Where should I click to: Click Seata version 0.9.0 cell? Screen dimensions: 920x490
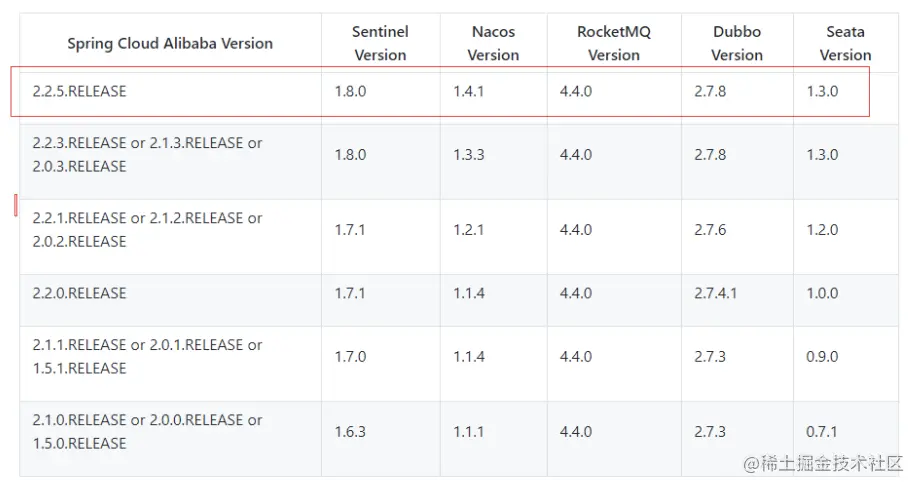[822, 356]
